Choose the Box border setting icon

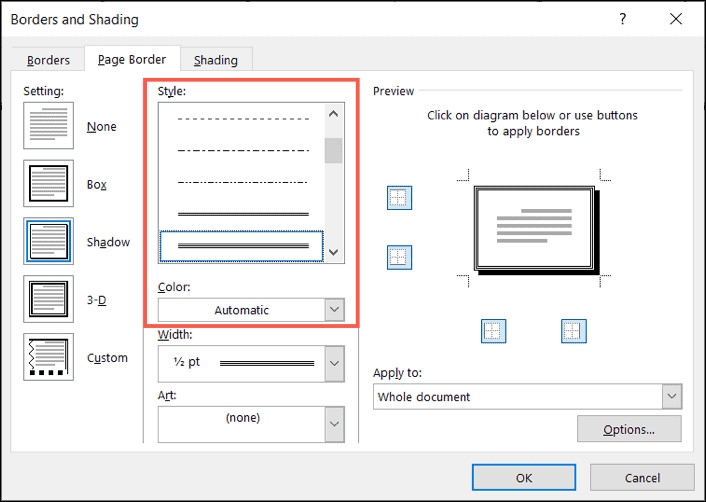pyautogui.click(x=48, y=183)
